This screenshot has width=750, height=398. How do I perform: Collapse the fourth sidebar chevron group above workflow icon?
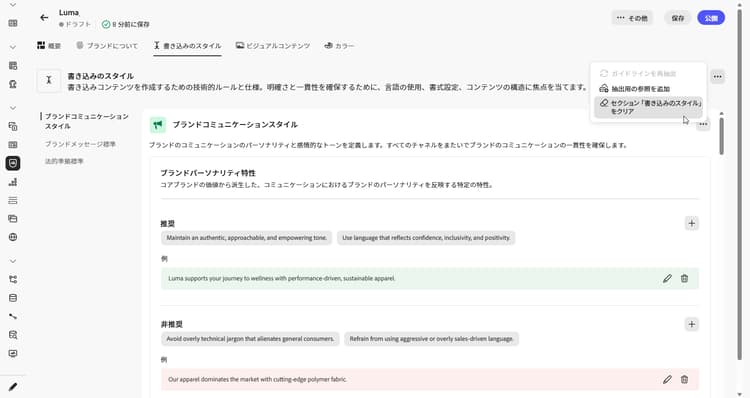13,261
